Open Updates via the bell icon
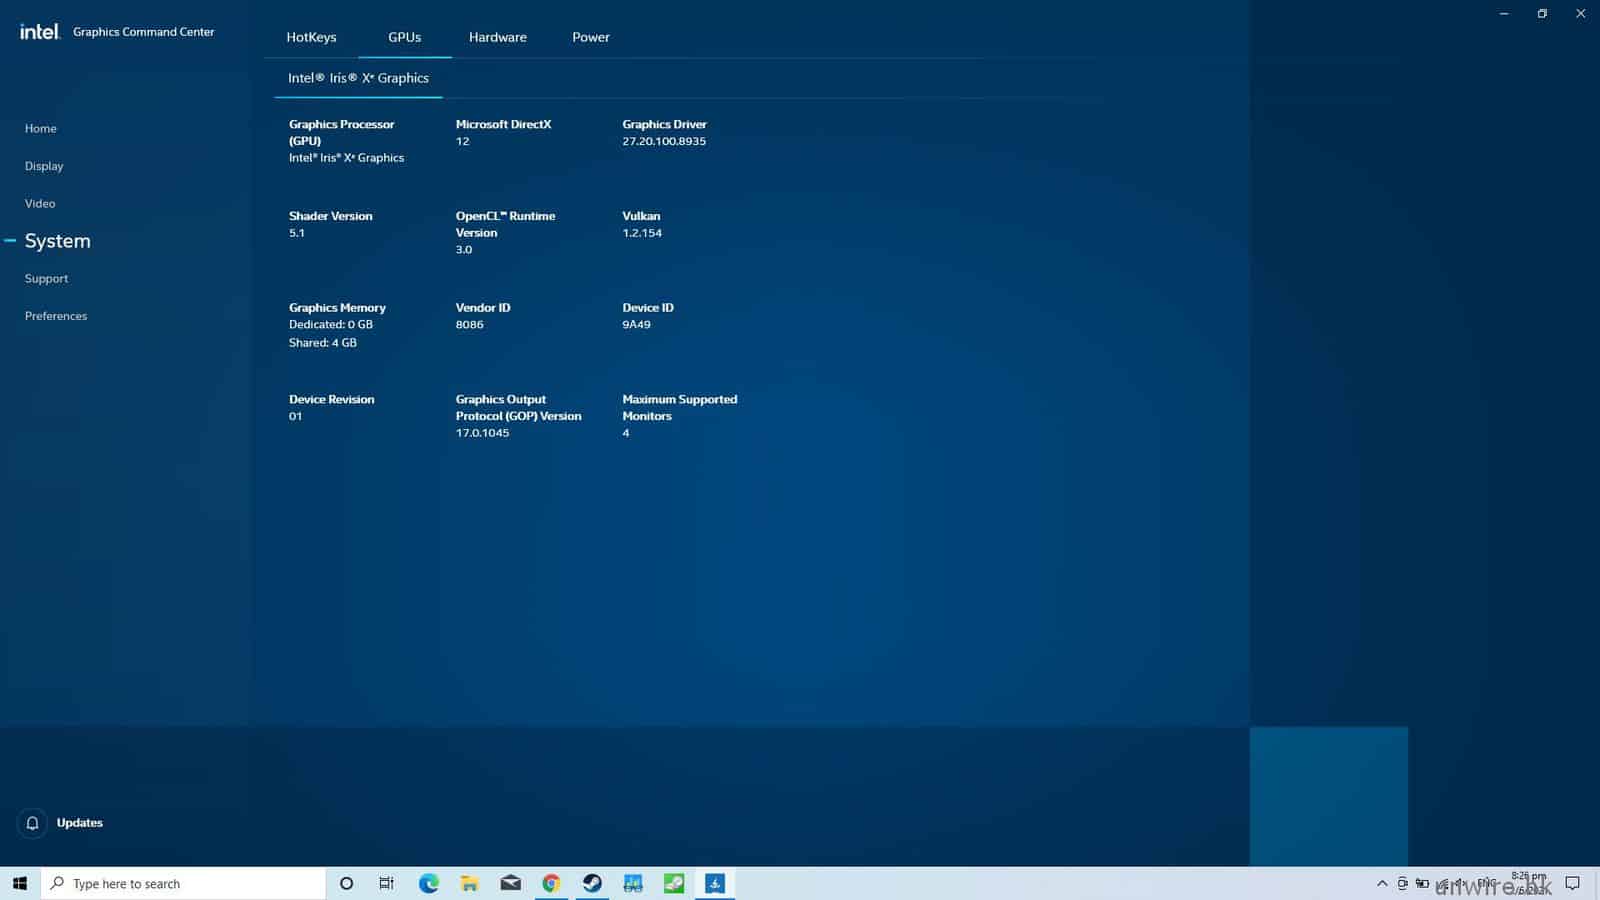 [32, 823]
